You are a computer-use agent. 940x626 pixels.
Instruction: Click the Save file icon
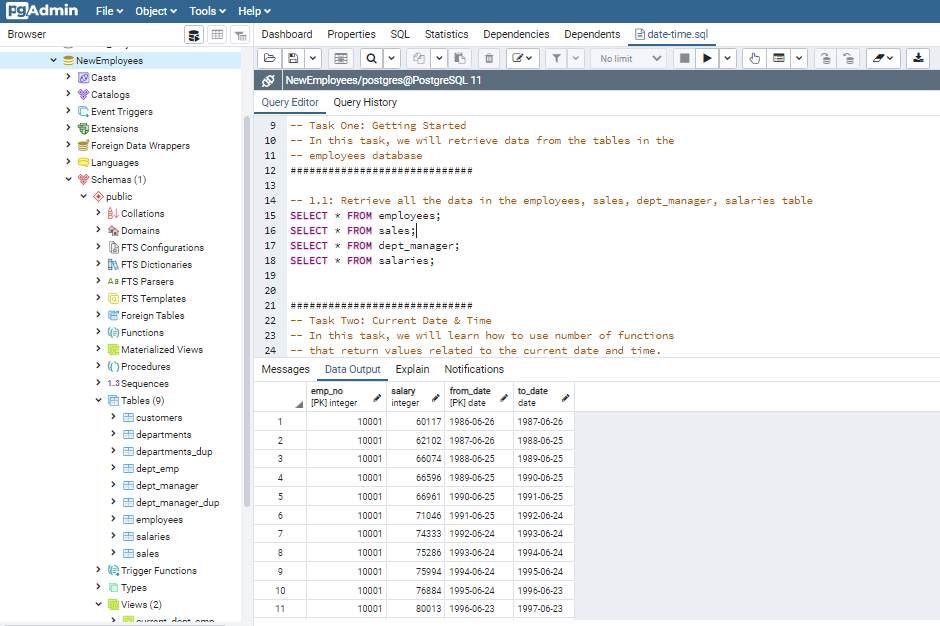coord(293,59)
